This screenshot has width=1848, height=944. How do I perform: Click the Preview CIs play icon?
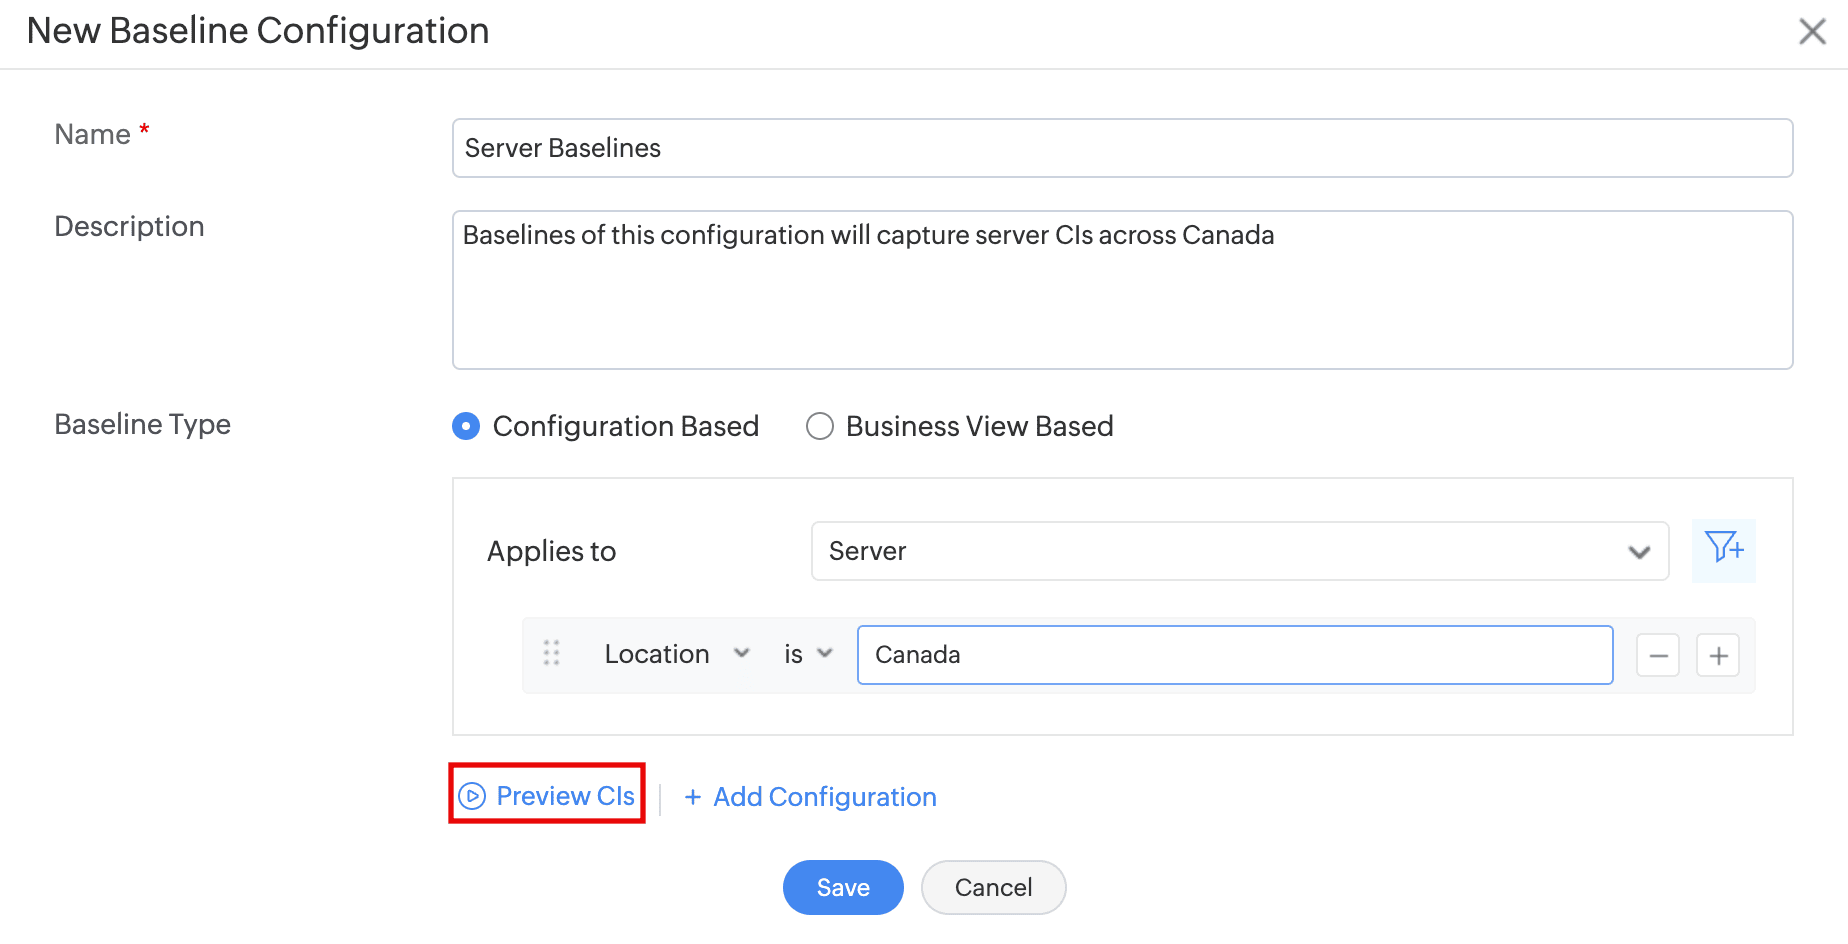472,796
